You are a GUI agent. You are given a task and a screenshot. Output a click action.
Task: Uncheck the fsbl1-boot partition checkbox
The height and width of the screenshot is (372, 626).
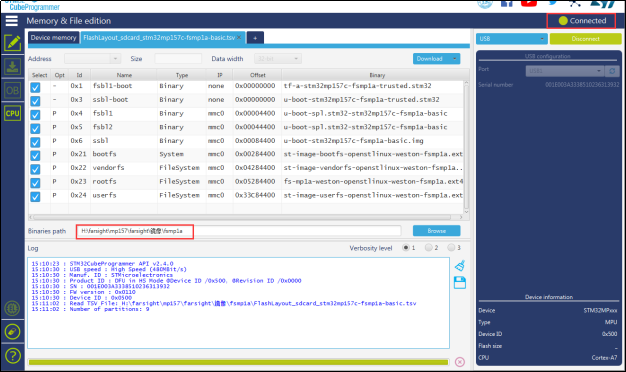pos(36,87)
